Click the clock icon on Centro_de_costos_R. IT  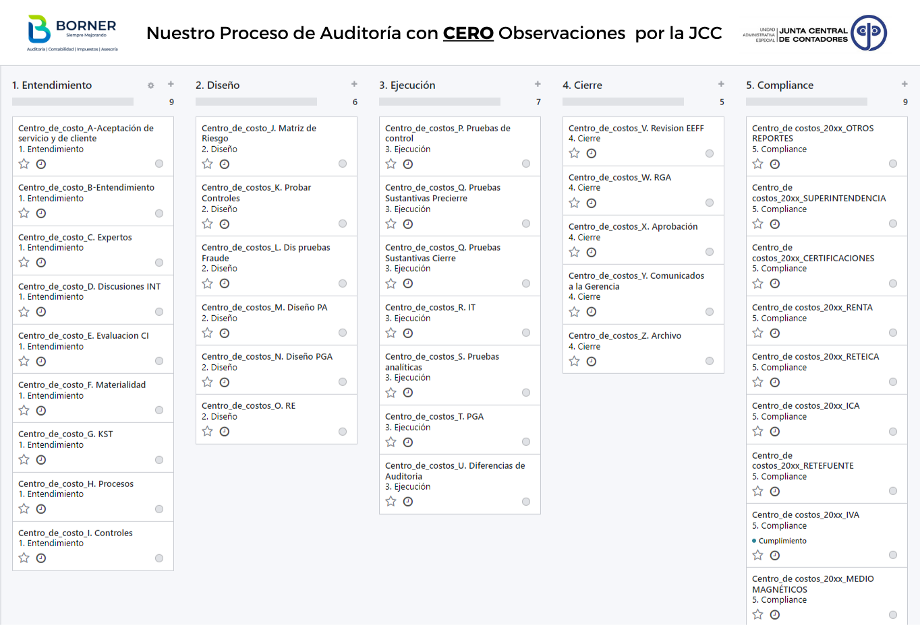pos(408,332)
